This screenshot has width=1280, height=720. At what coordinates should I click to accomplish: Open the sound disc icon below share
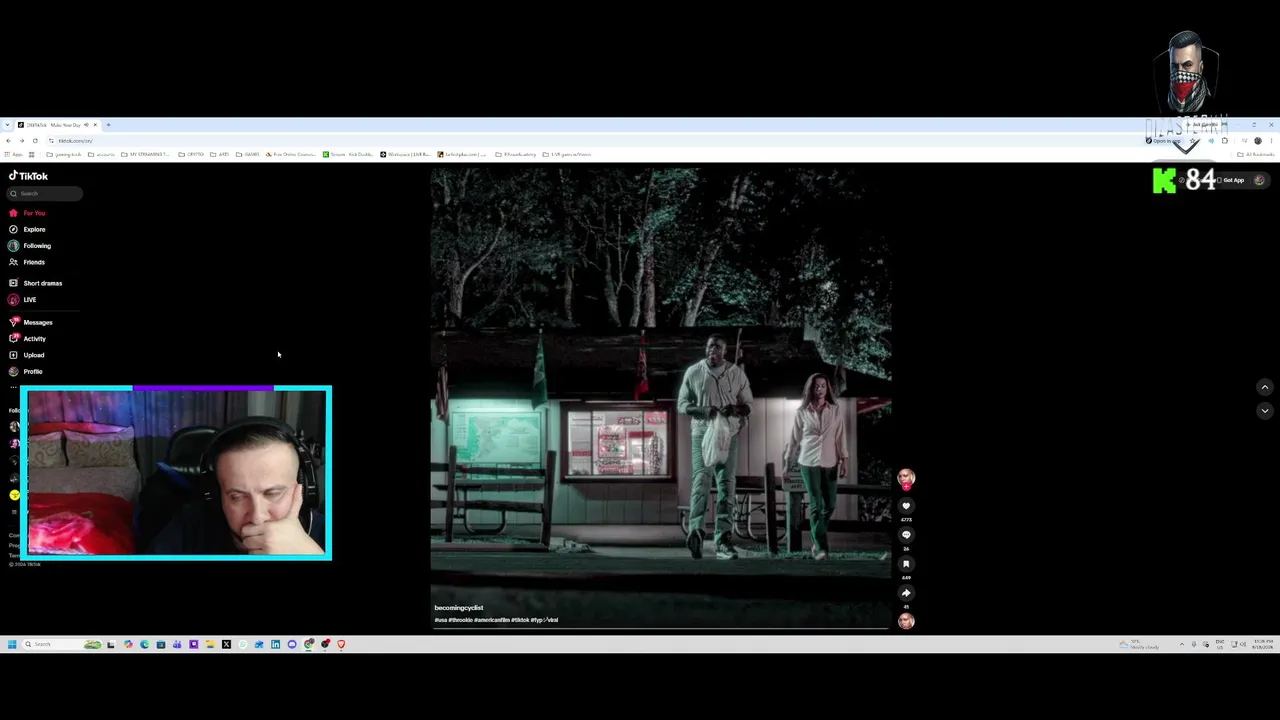pyautogui.click(x=906, y=621)
